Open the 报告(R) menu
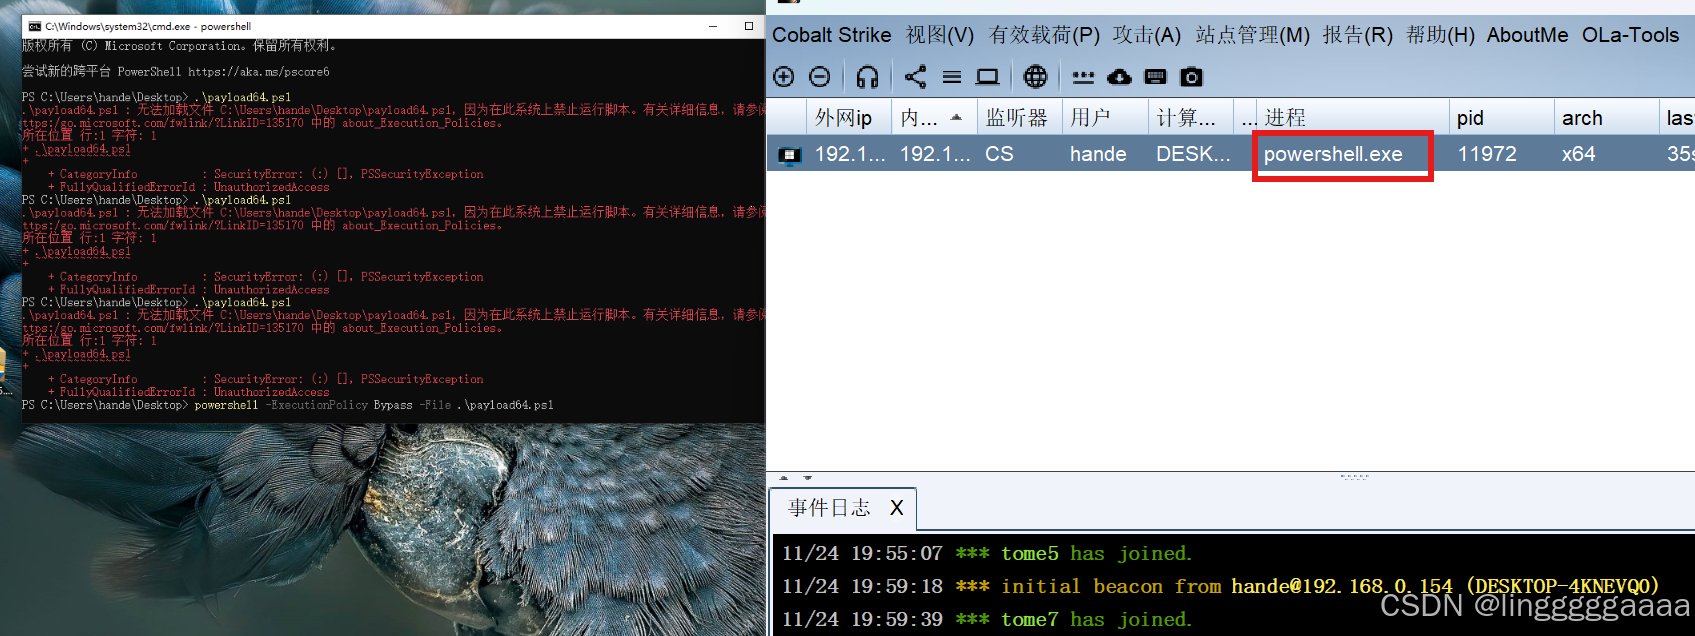The width and height of the screenshot is (1695, 636). [1357, 35]
